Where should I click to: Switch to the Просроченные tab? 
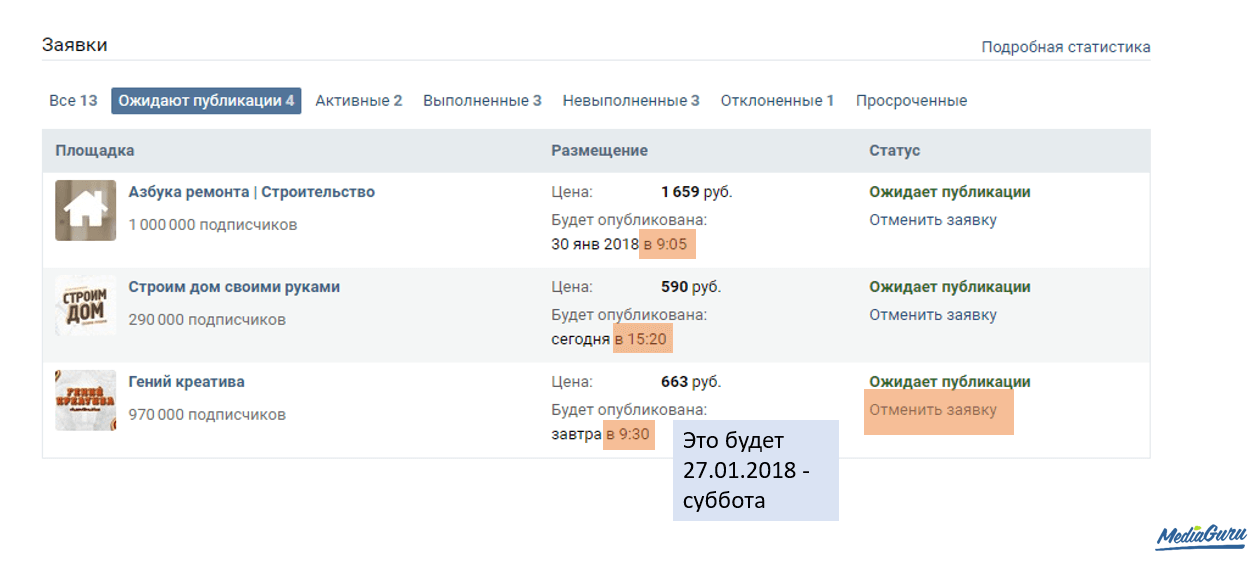[x=911, y=101]
